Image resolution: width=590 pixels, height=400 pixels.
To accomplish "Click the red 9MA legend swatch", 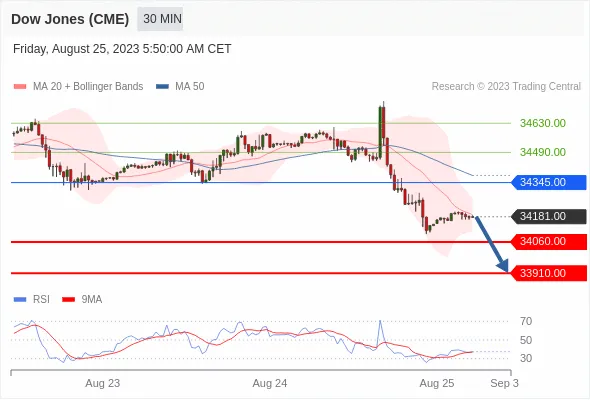I will 68,300.
